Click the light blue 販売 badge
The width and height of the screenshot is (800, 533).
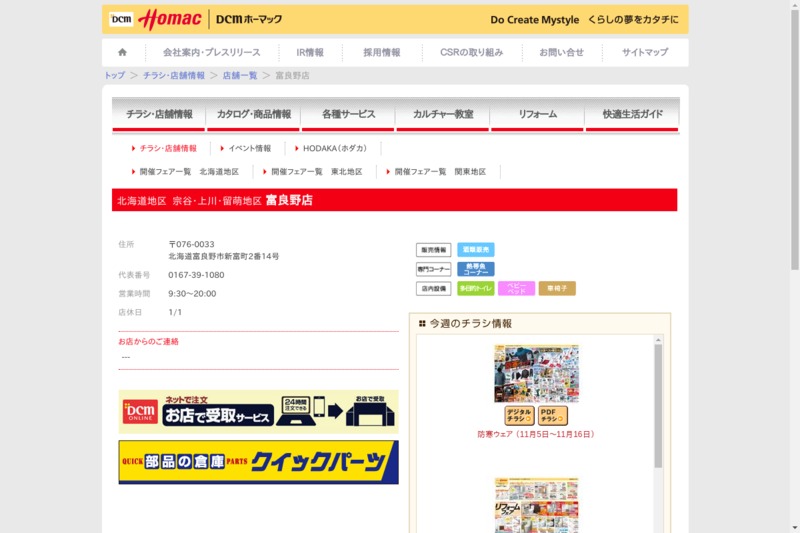click(476, 249)
